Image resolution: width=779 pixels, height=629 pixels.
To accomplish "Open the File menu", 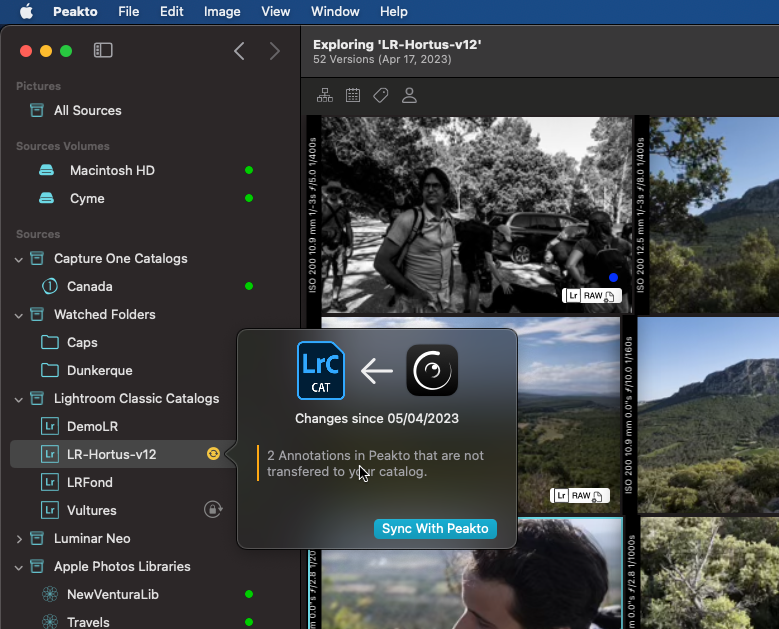I will coord(129,11).
